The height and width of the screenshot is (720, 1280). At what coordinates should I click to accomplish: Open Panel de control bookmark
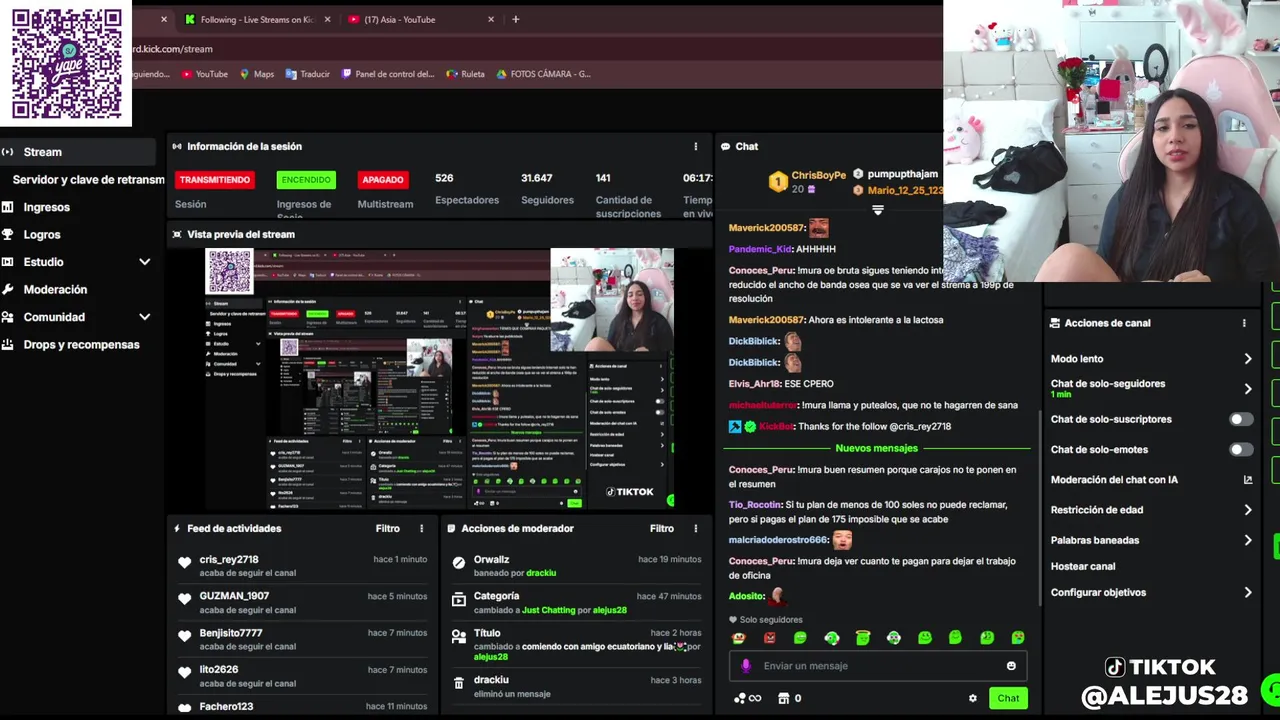(x=388, y=74)
